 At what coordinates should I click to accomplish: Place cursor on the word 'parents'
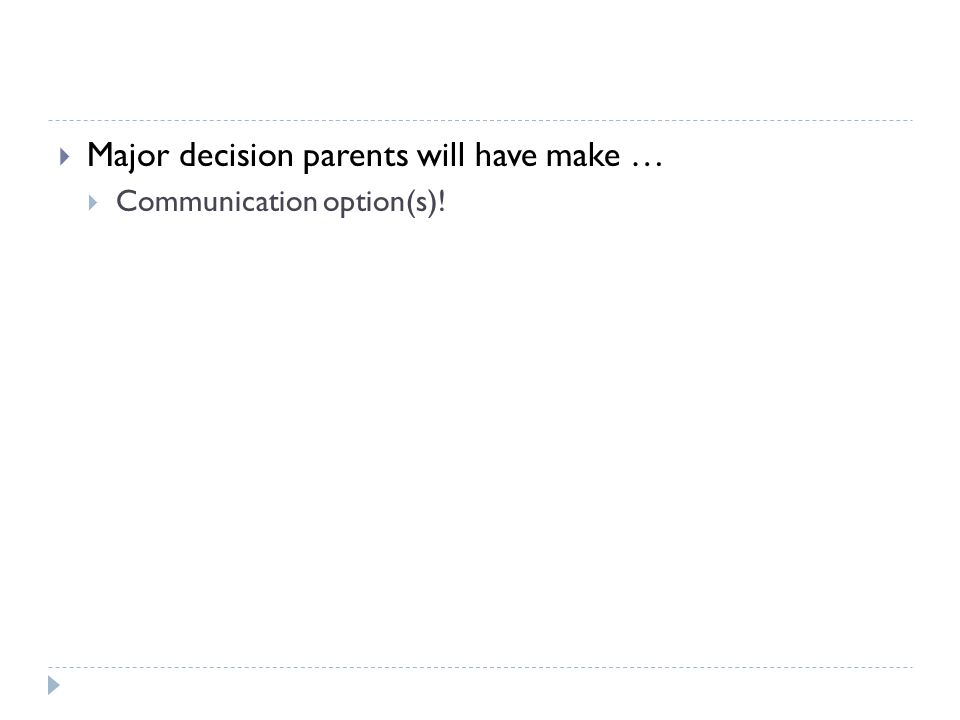355,157
